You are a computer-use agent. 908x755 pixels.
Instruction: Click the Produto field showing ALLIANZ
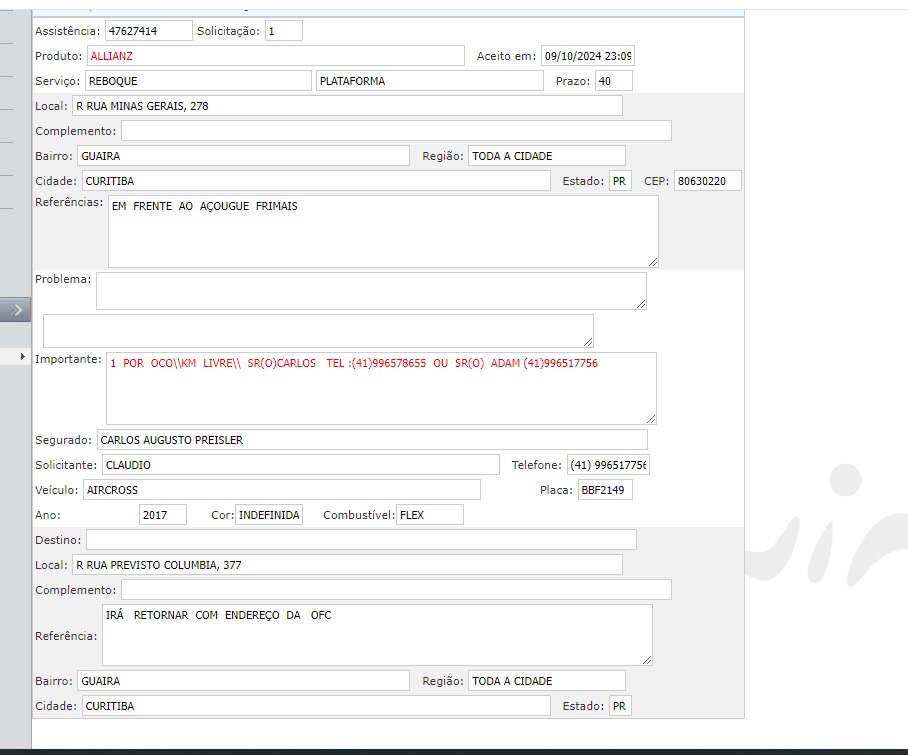point(276,56)
